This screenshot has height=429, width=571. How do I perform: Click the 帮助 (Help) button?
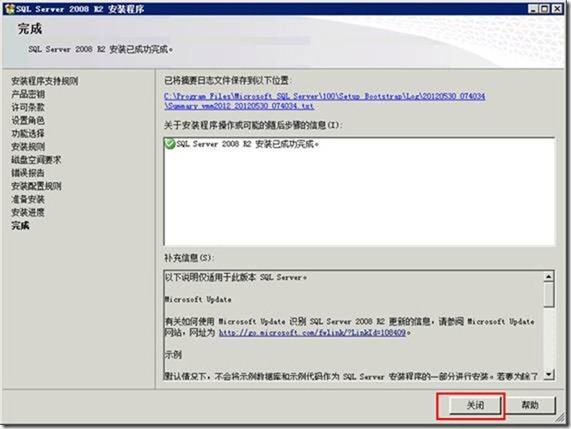[530, 405]
